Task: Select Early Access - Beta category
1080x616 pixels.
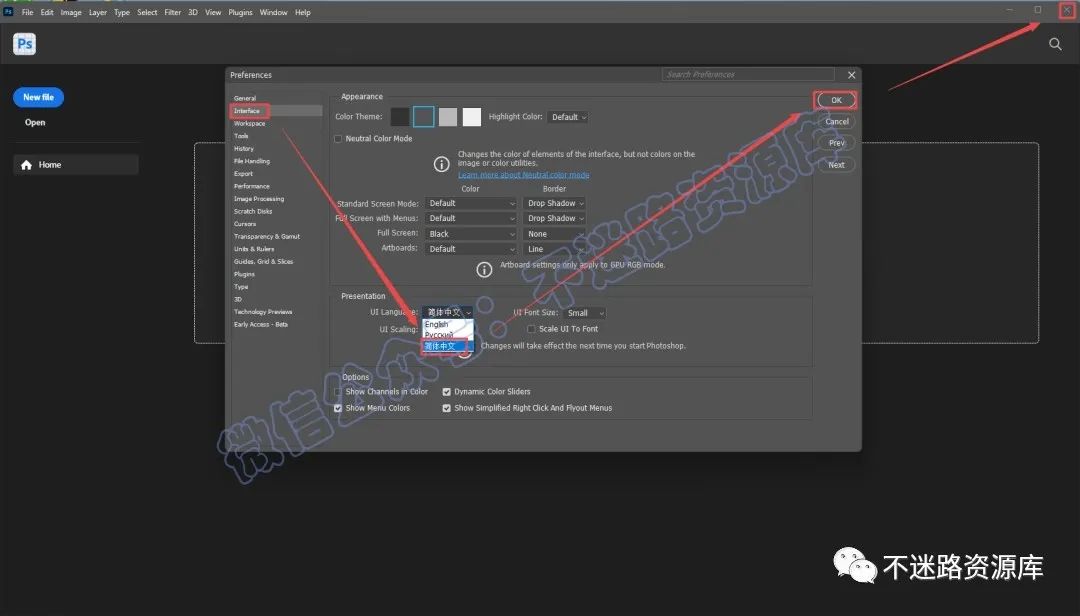Action: pyautogui.click(x=260, y=325)
